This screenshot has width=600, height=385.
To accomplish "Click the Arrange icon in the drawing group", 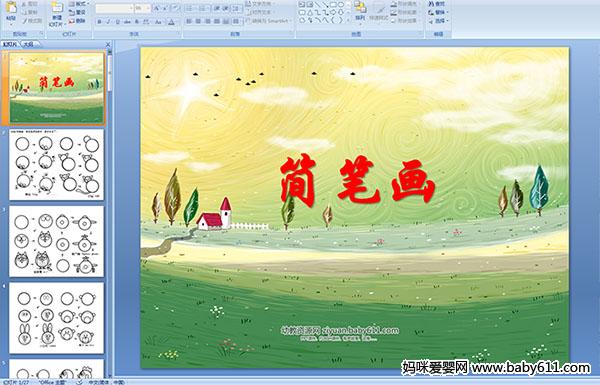I will point(360,11).
